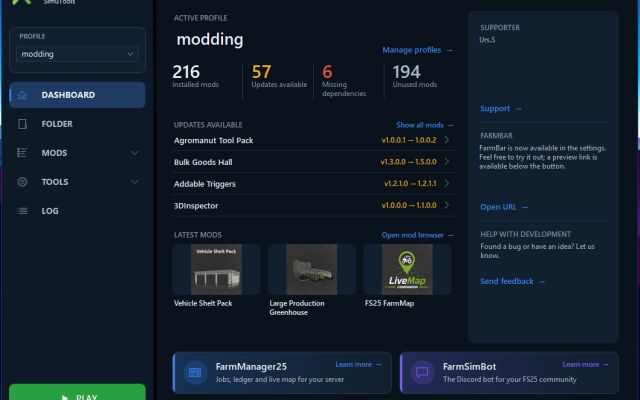Open the Tools menu item
Screen dimensions: 640x400
point(77,182)
